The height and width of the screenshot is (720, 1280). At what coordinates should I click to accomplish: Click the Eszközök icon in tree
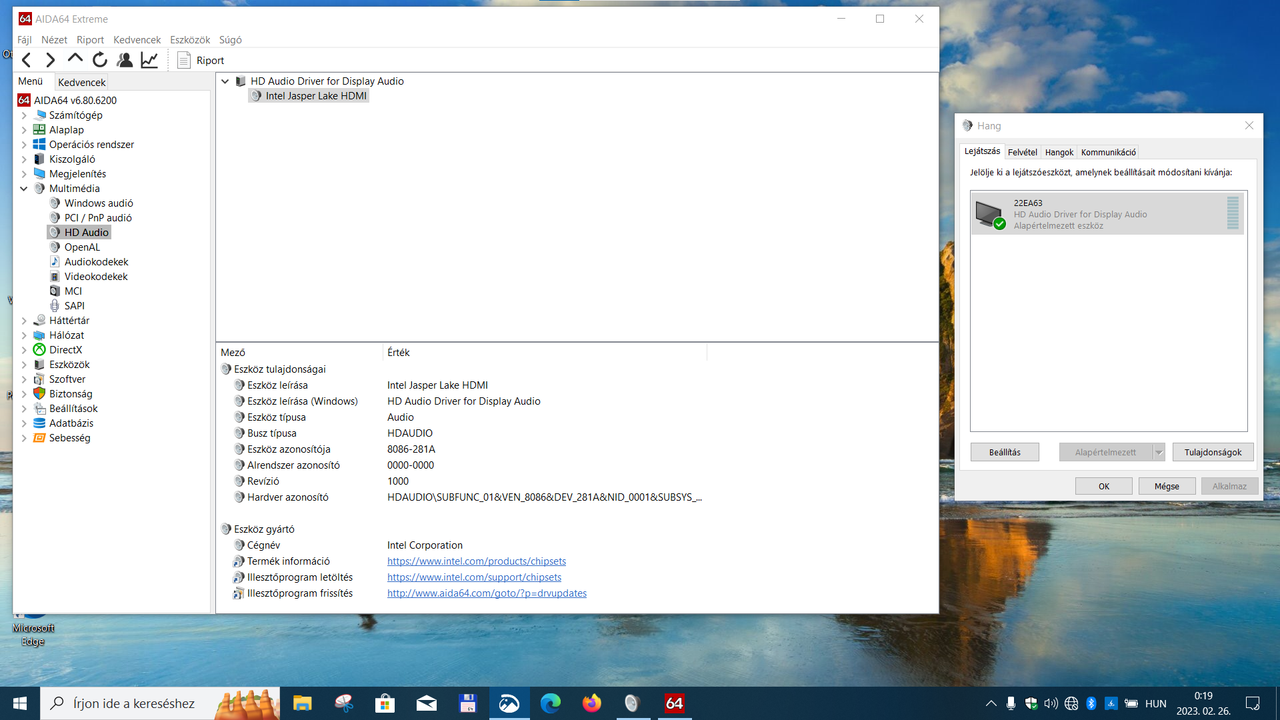click(x=40, y=365)
